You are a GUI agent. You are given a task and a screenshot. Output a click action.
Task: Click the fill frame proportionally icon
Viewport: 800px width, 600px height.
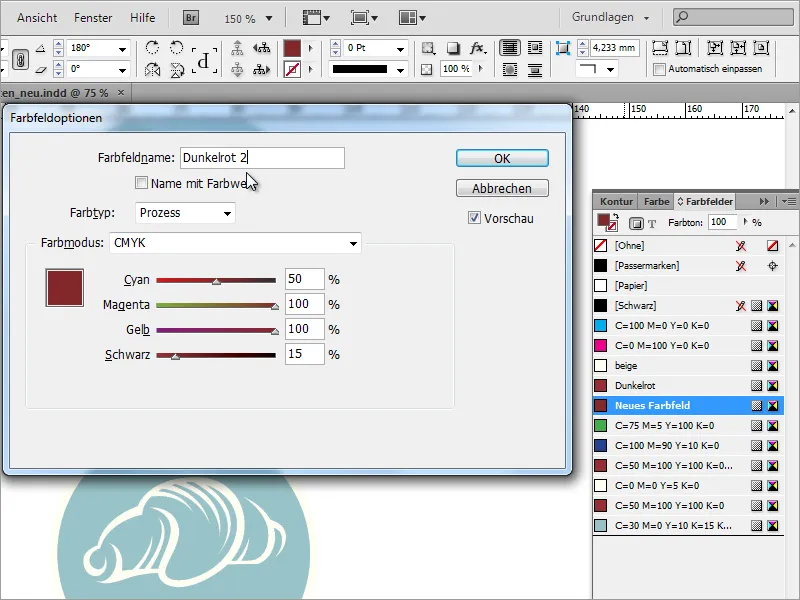coord(660,48)
